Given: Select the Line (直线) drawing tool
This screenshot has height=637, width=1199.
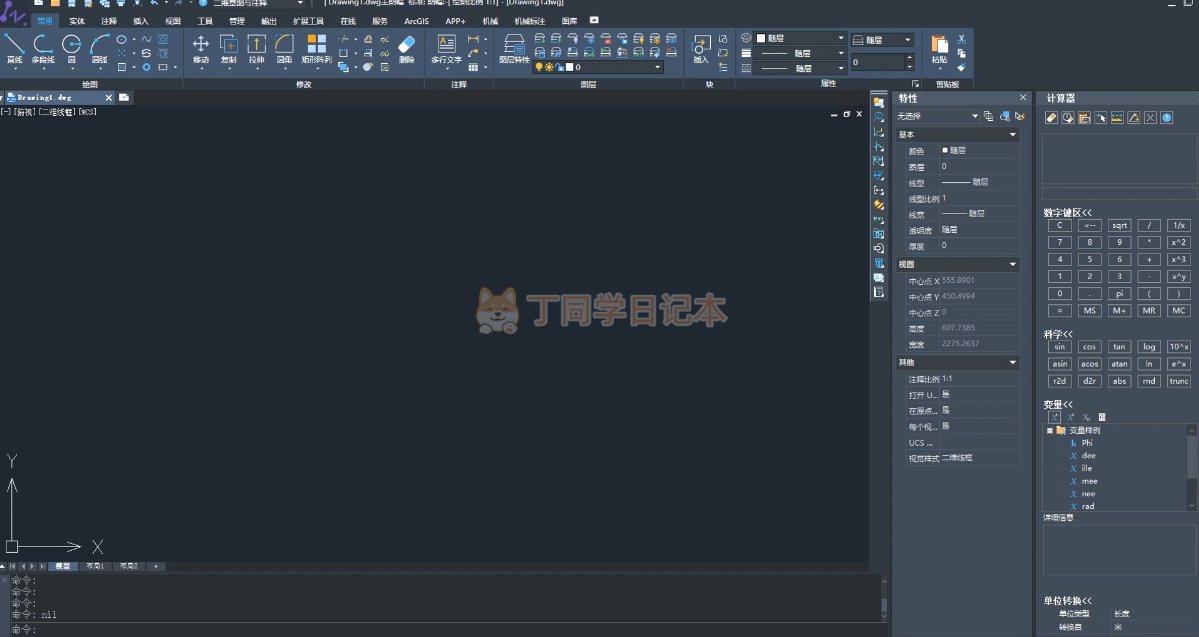Looking at the screenshot, I should pos(14,48).
